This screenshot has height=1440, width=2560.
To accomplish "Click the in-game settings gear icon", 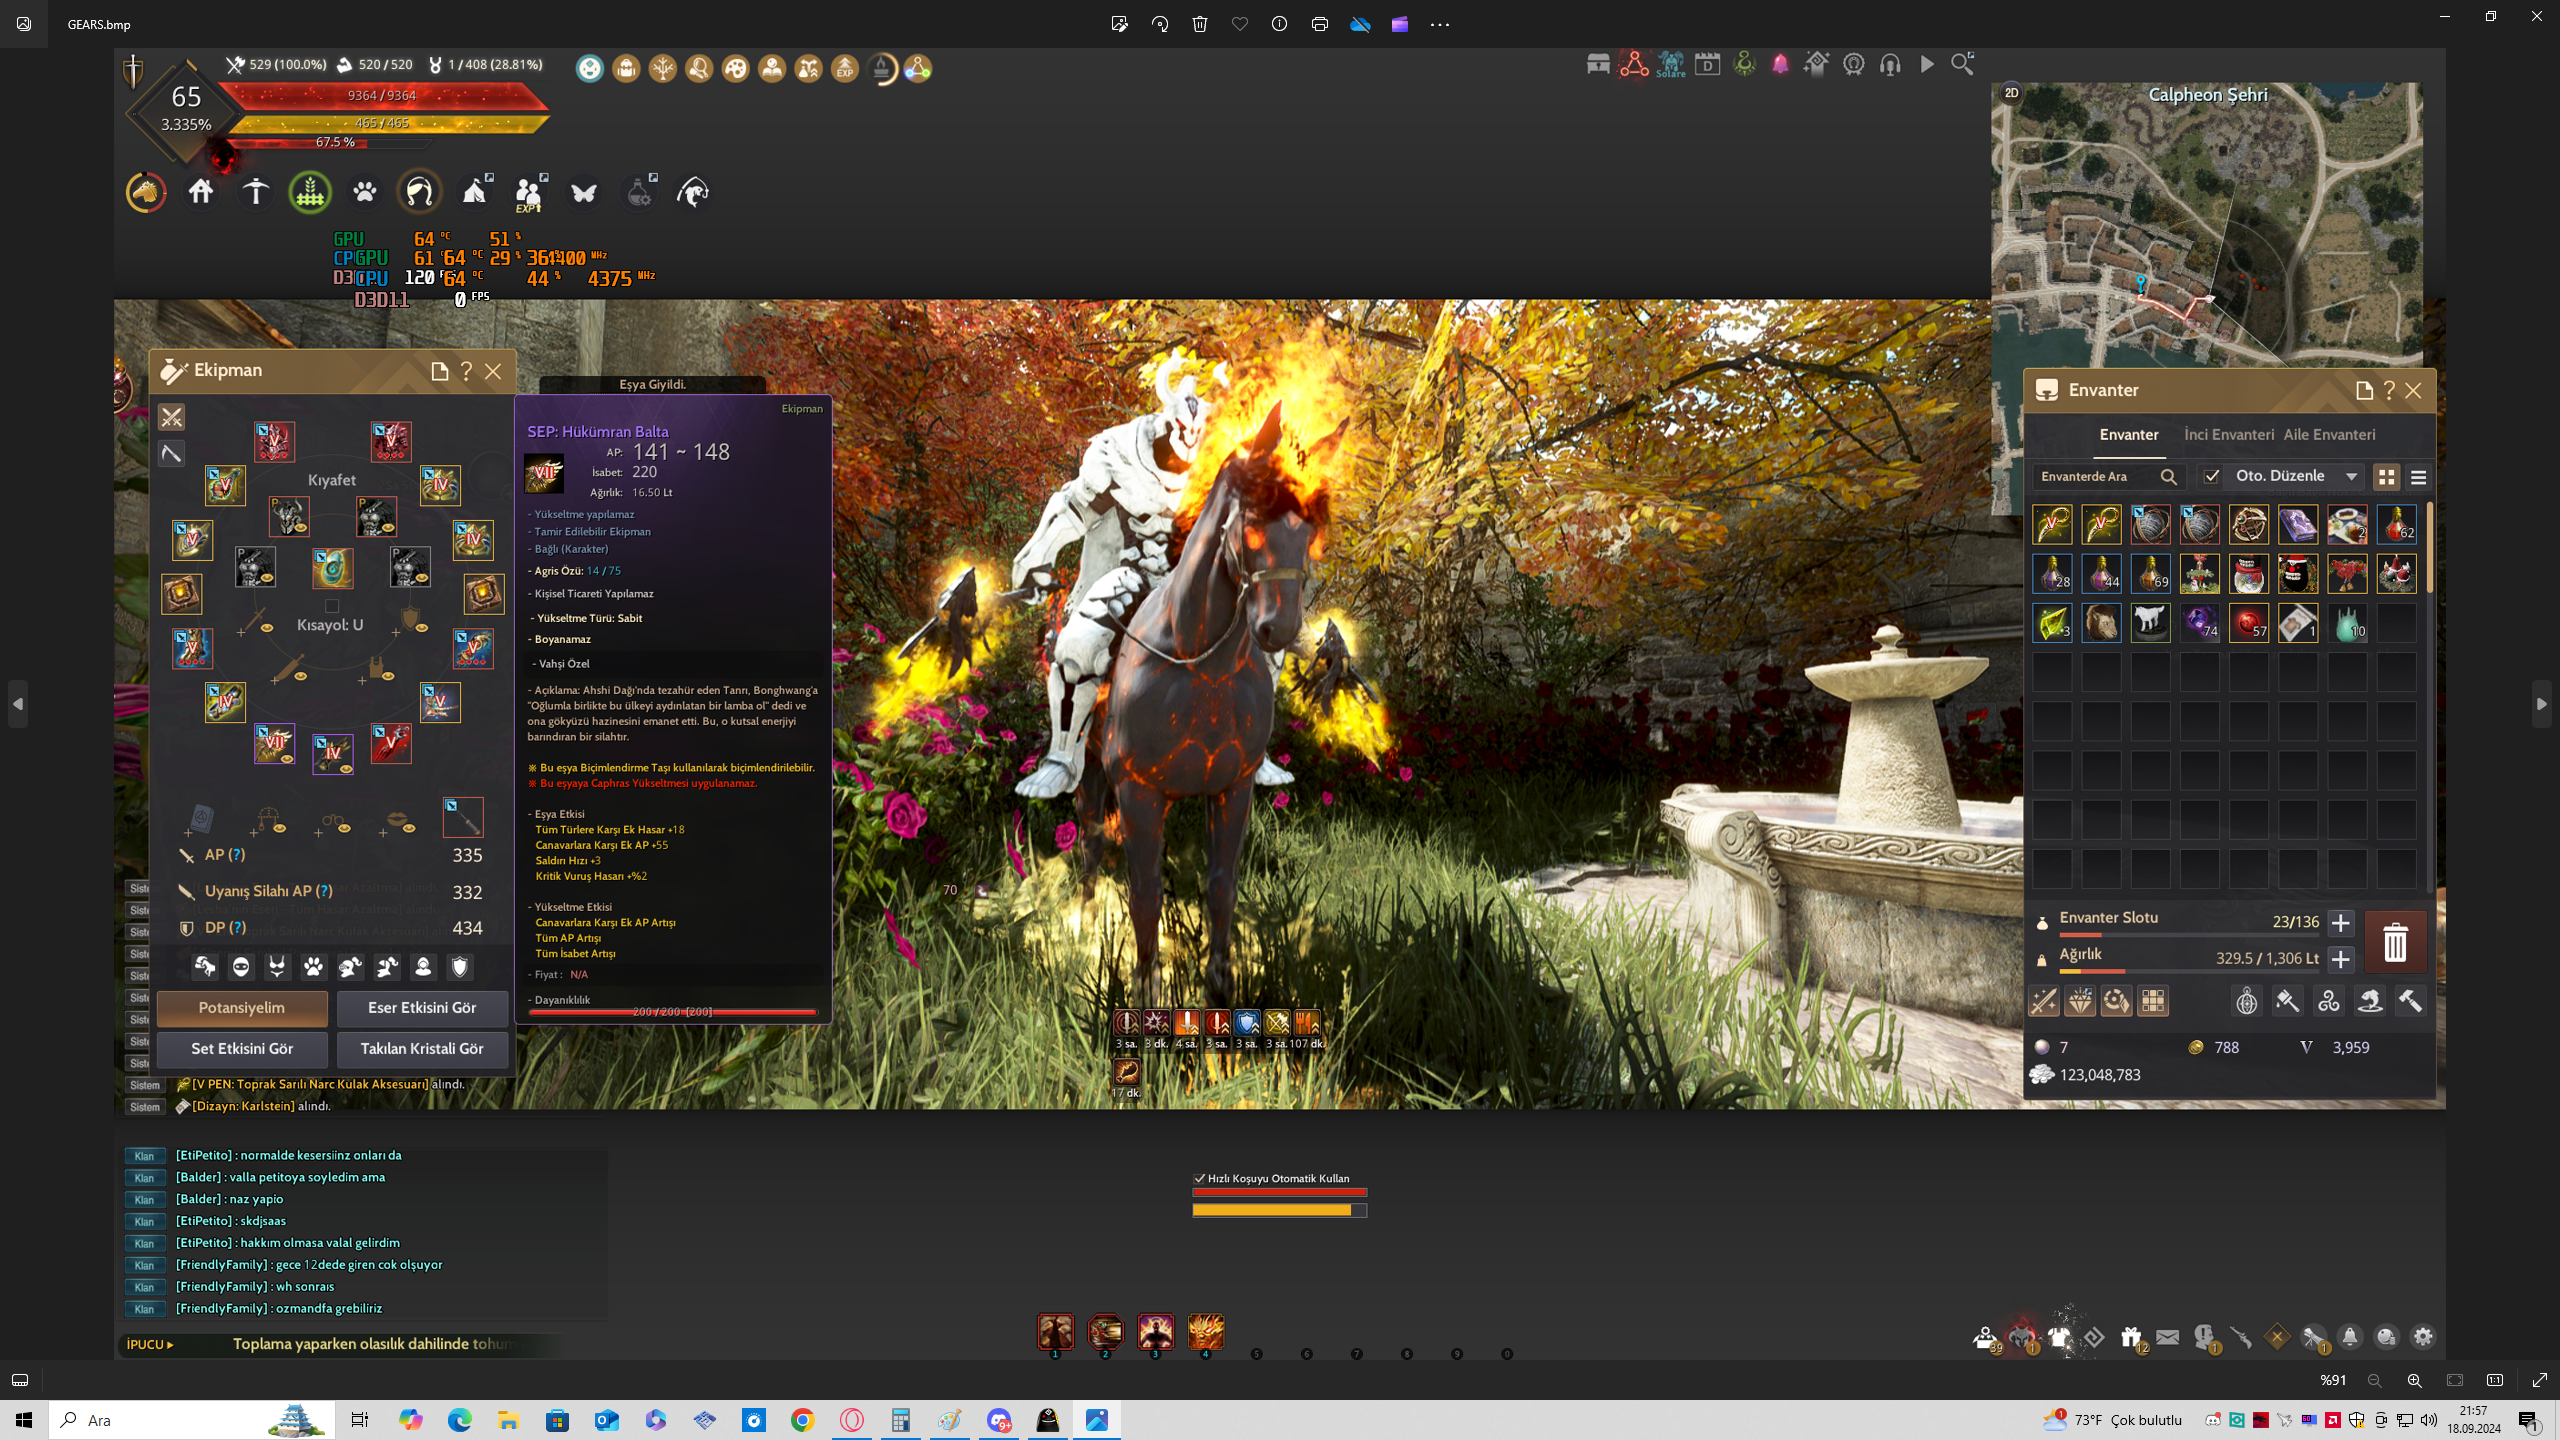I will point(2423,1337).
